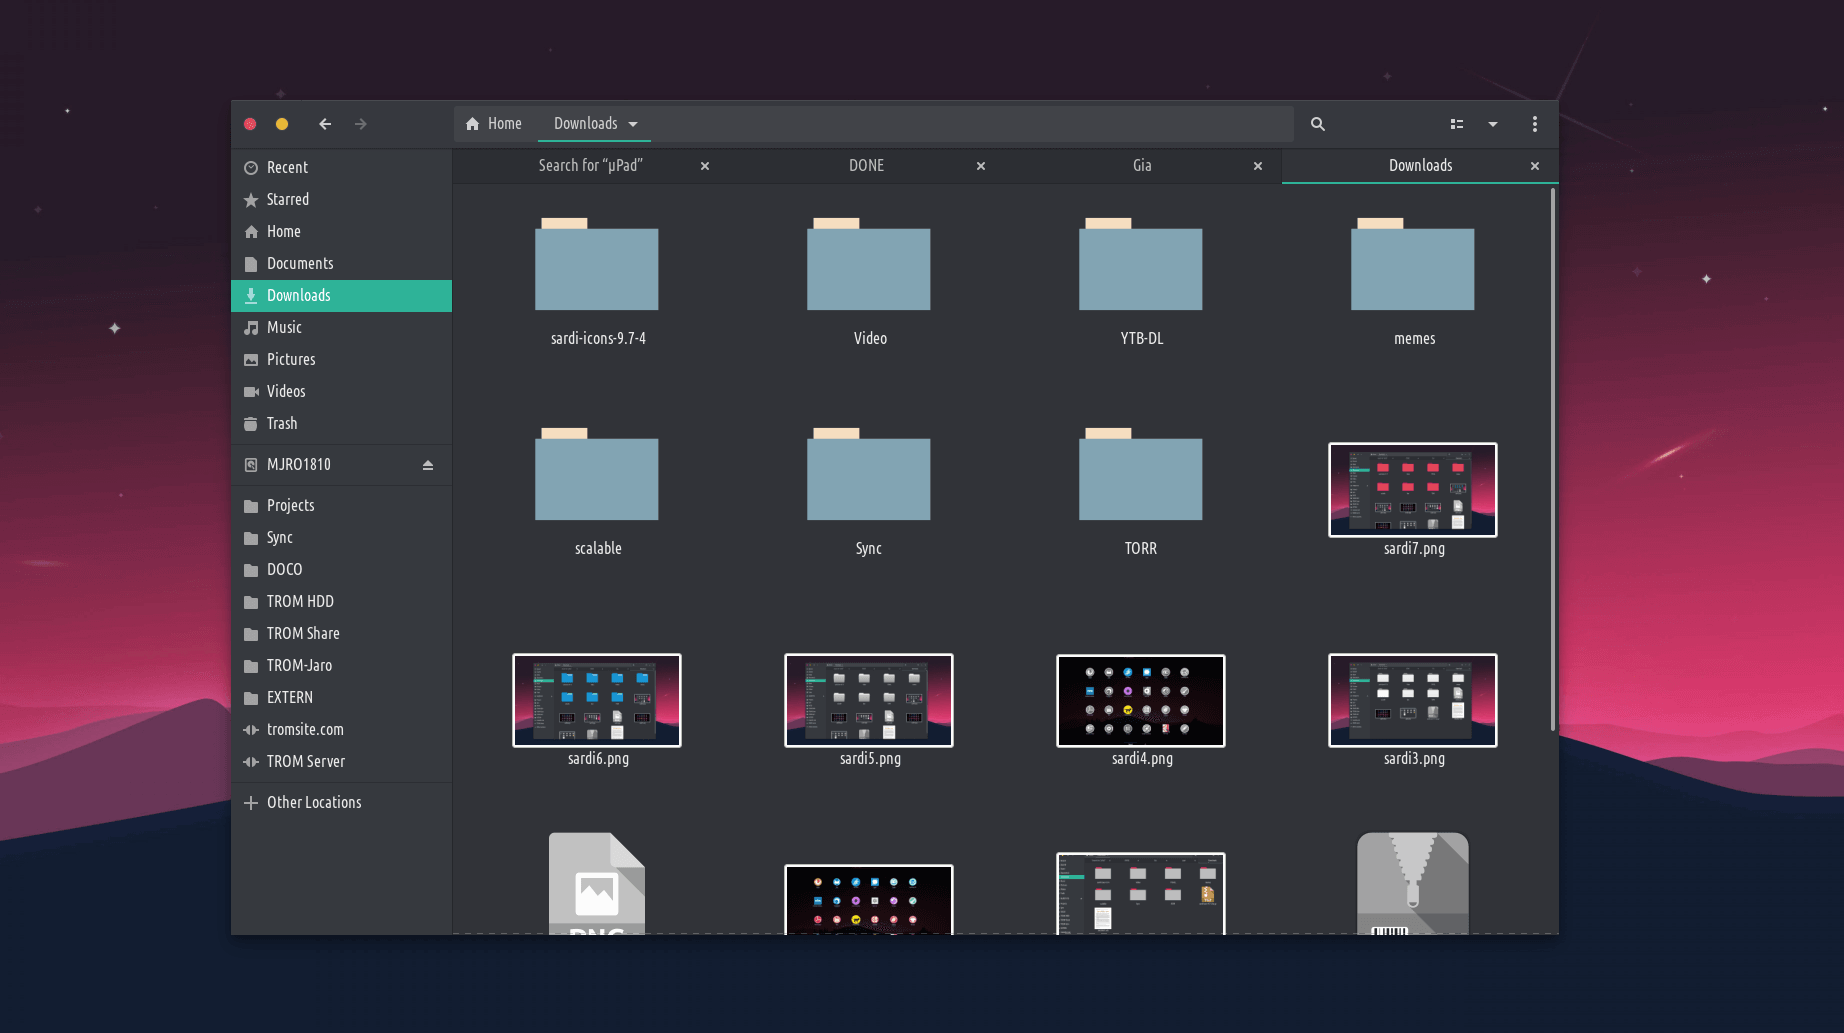Open the Downloads path bar dropdown
This screenshot has width=1844, height=1033.
633,124
